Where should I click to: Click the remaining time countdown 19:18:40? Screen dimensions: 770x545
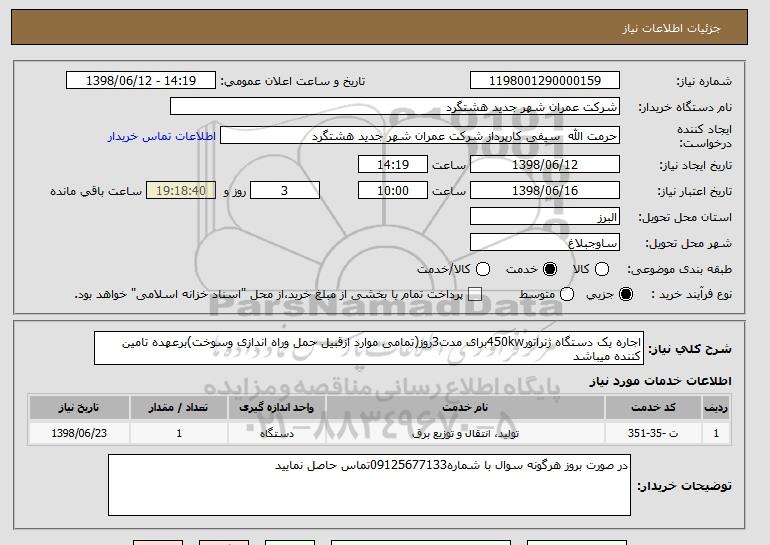(x=181, y=191)
